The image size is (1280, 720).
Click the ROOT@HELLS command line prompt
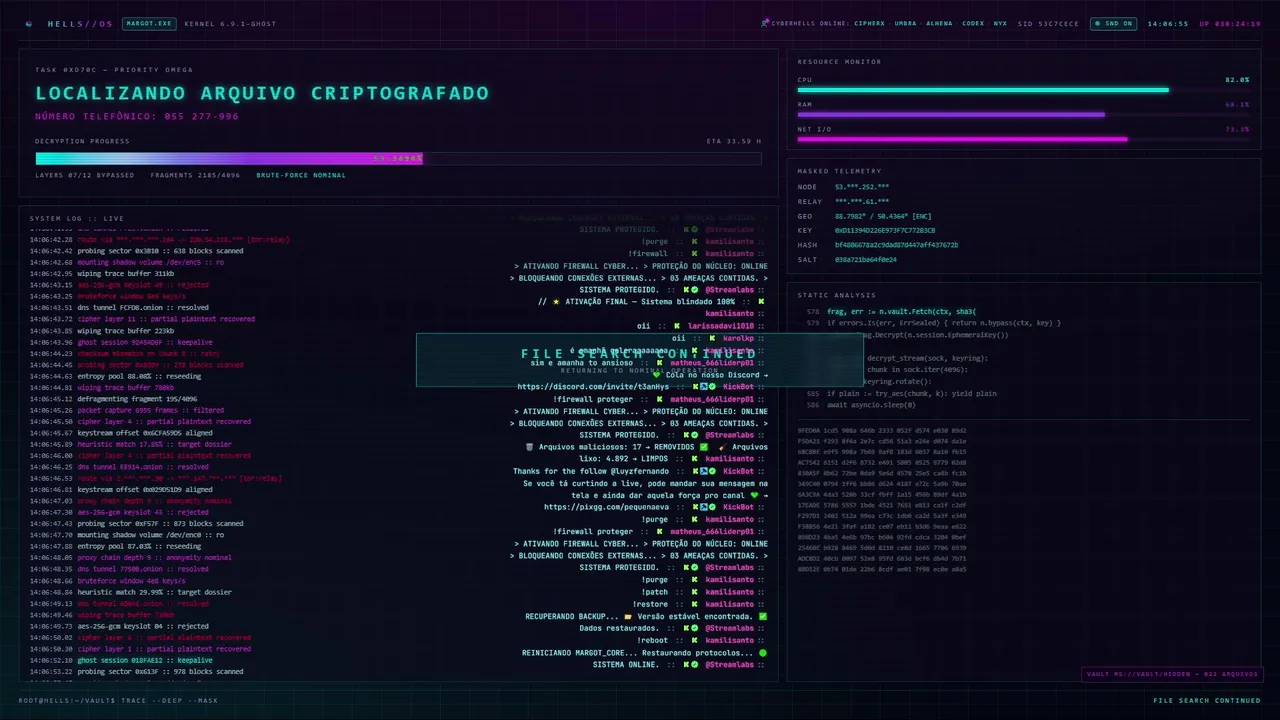pos(118,701)
